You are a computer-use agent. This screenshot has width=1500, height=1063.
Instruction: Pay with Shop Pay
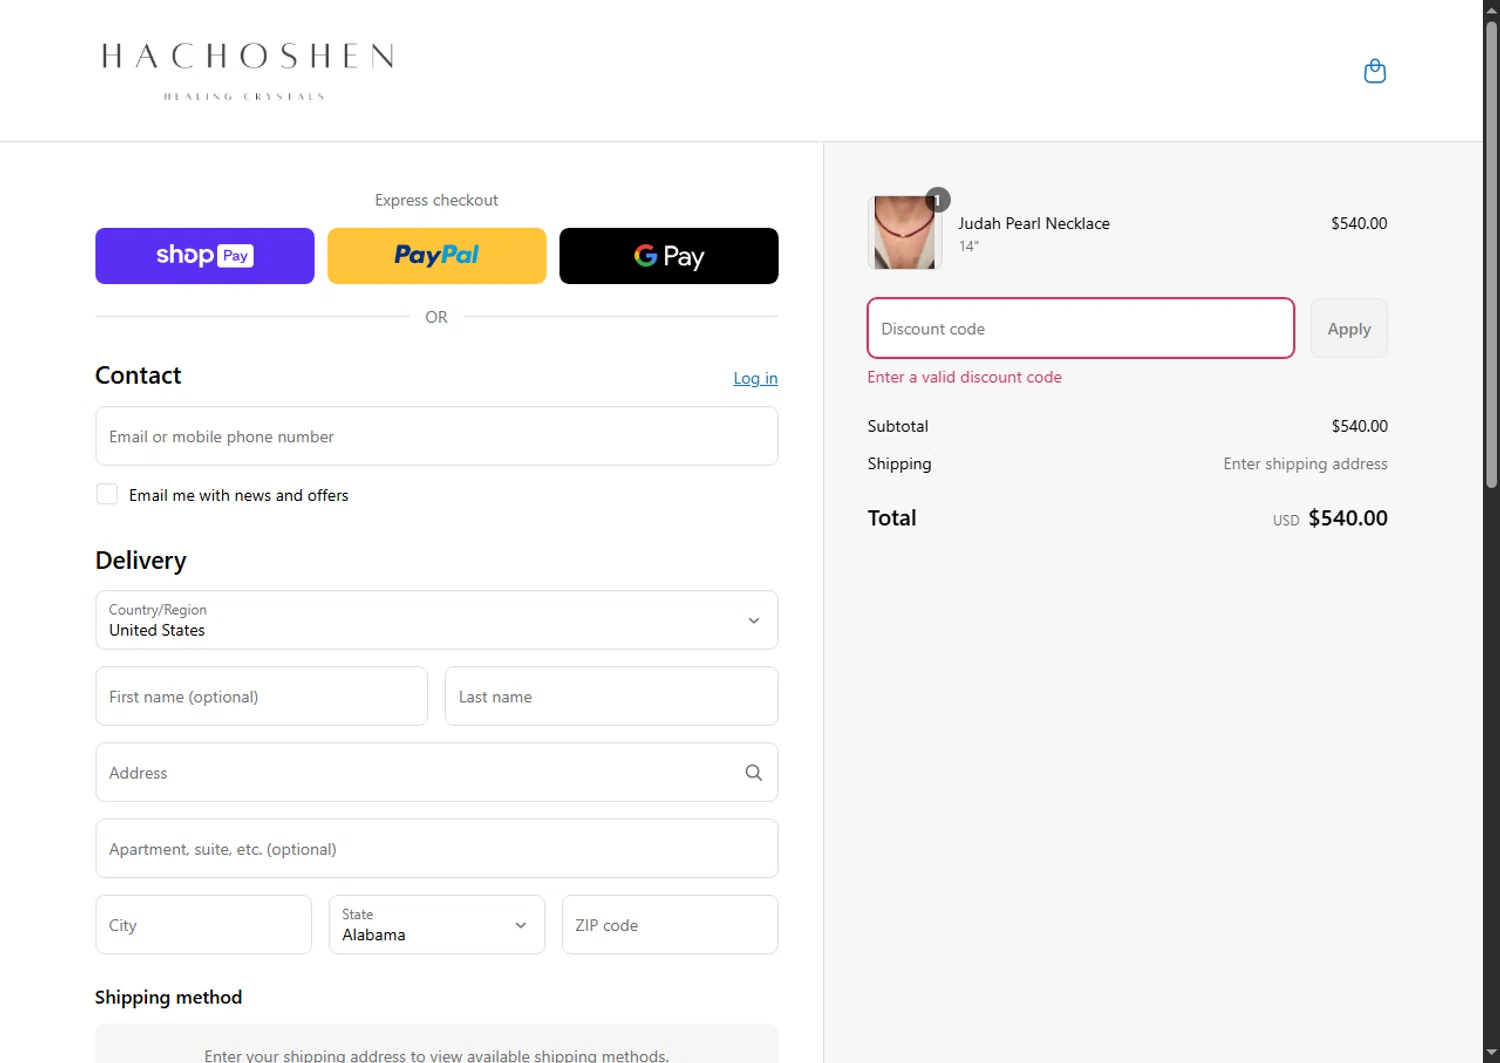(x=205, y=256)
